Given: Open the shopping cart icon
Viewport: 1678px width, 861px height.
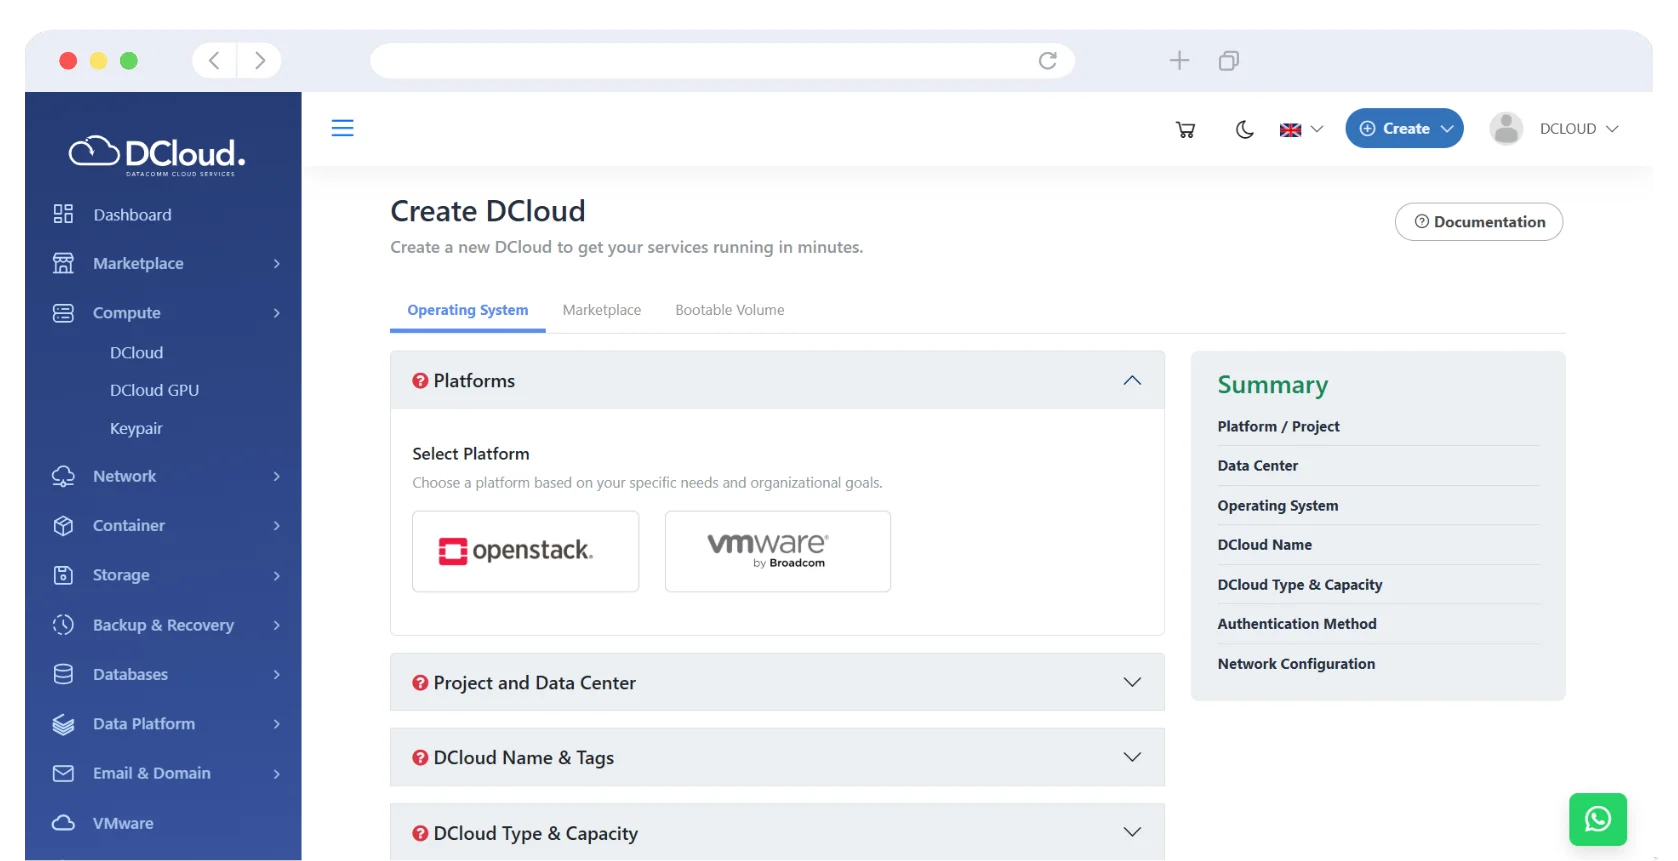Looking at the screenshot, I should (1185, 129).
